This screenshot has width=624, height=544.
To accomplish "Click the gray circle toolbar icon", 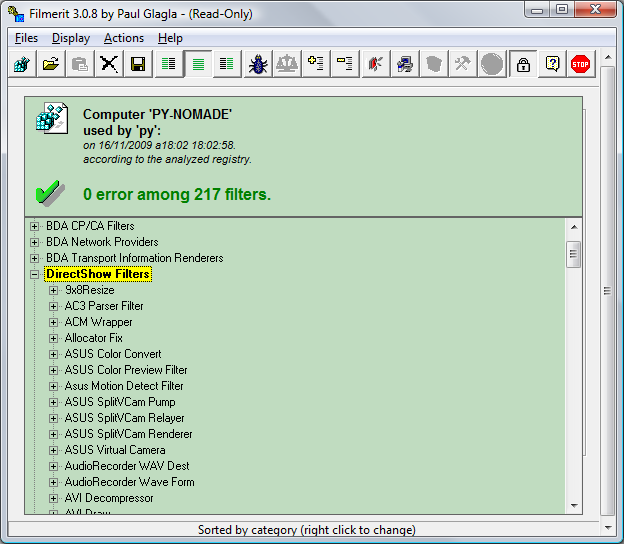I will tap(492, 64).
